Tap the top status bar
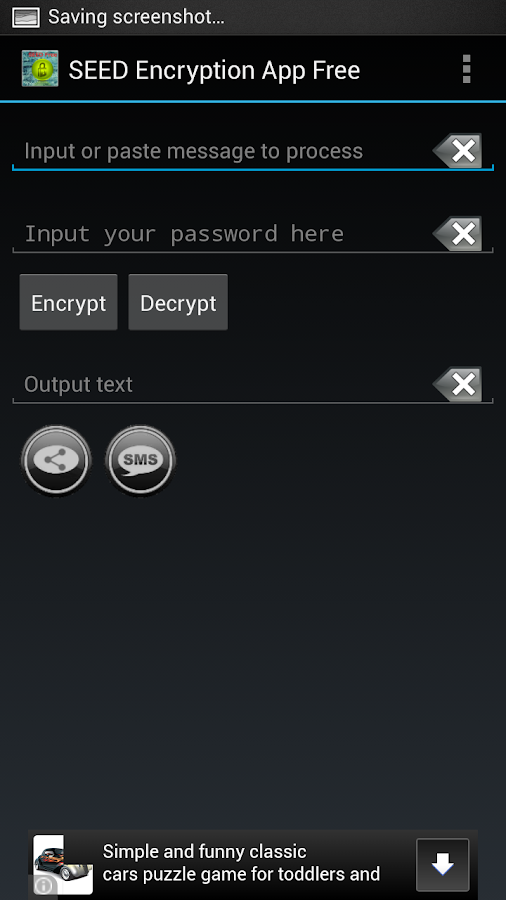 pyautogui.click(x=253, y=17)
